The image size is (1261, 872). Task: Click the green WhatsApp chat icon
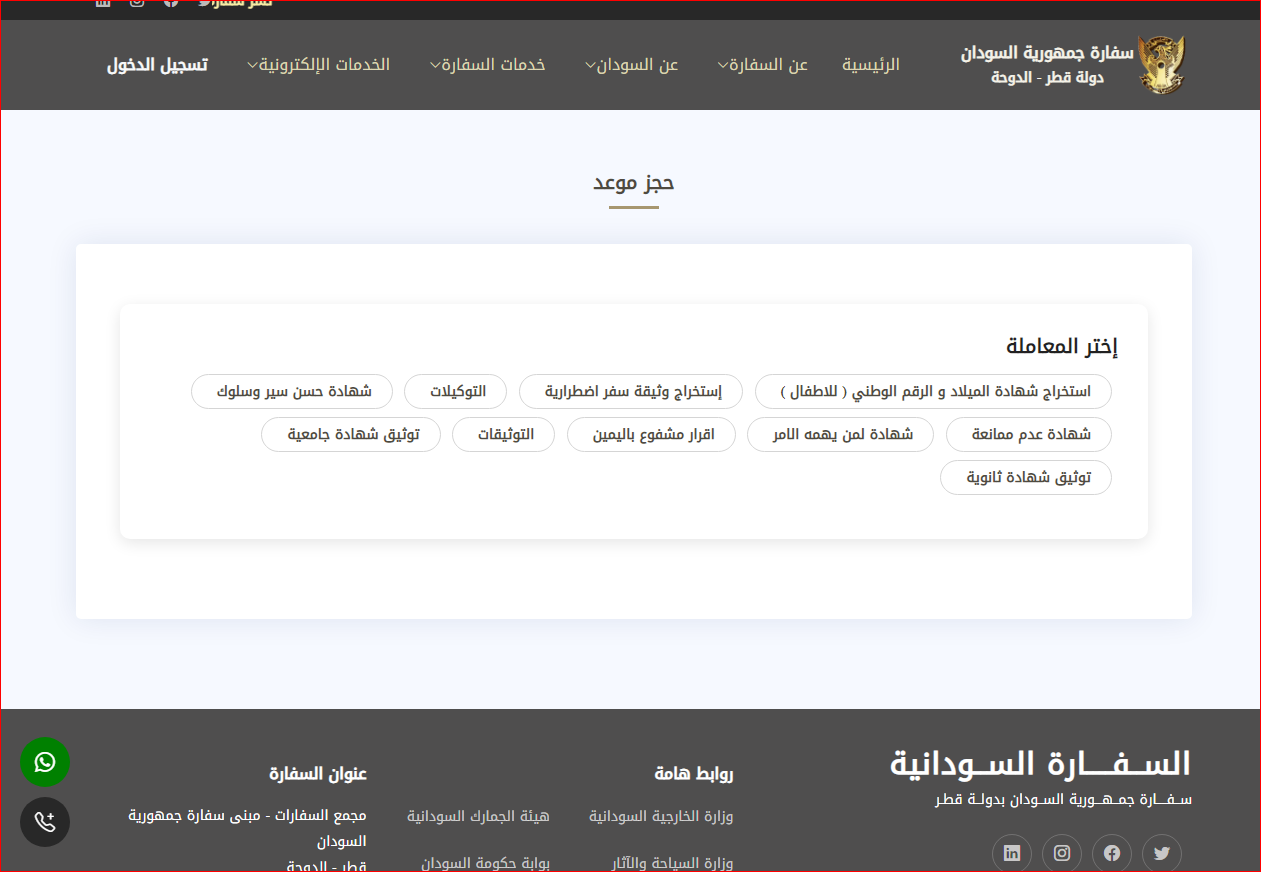tap(45, 762)
